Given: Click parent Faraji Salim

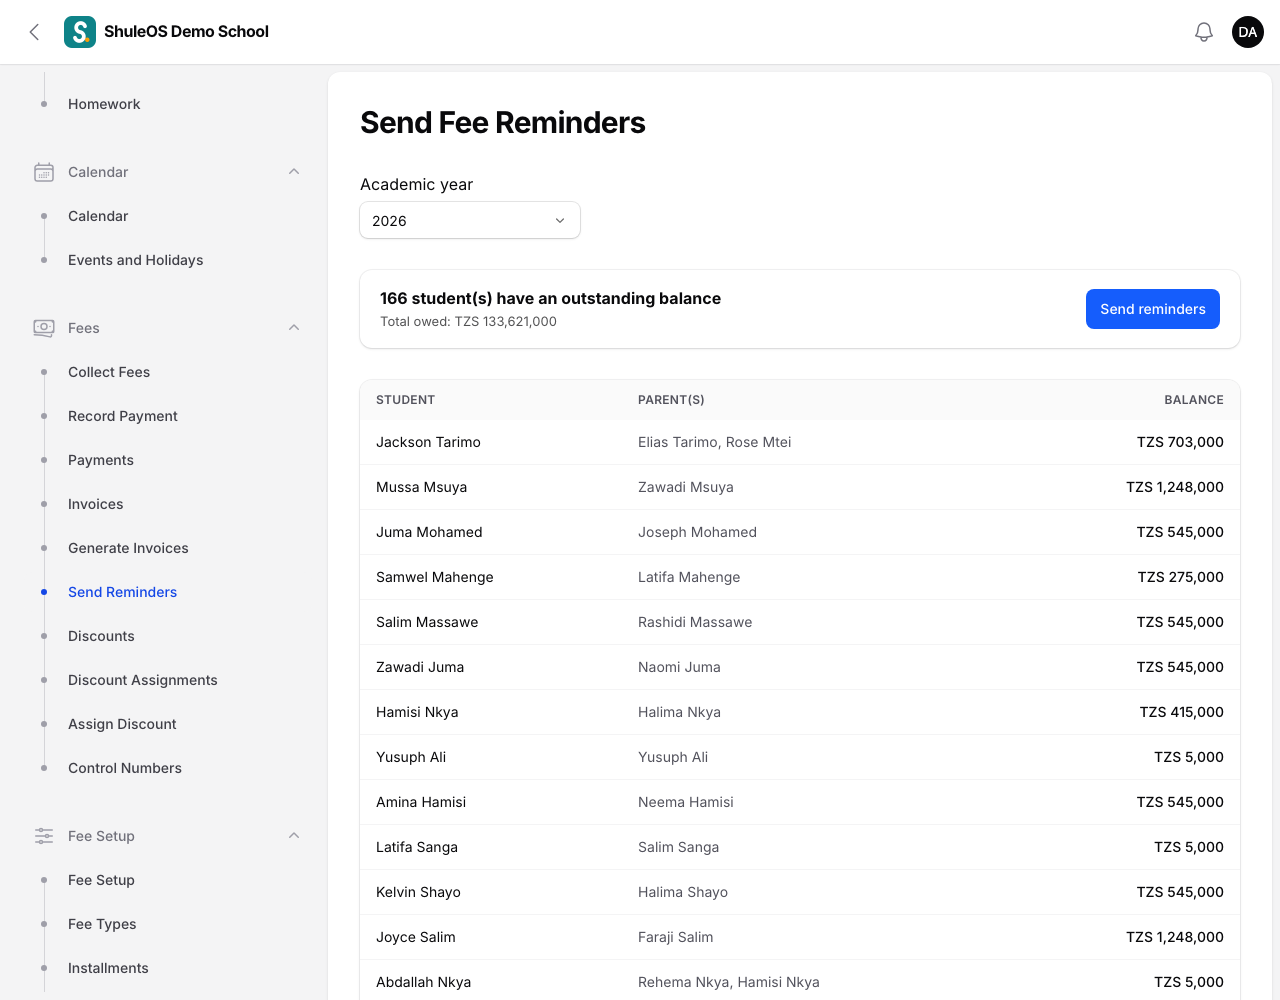Looking at the screenshot, I should tap(676, 937).
